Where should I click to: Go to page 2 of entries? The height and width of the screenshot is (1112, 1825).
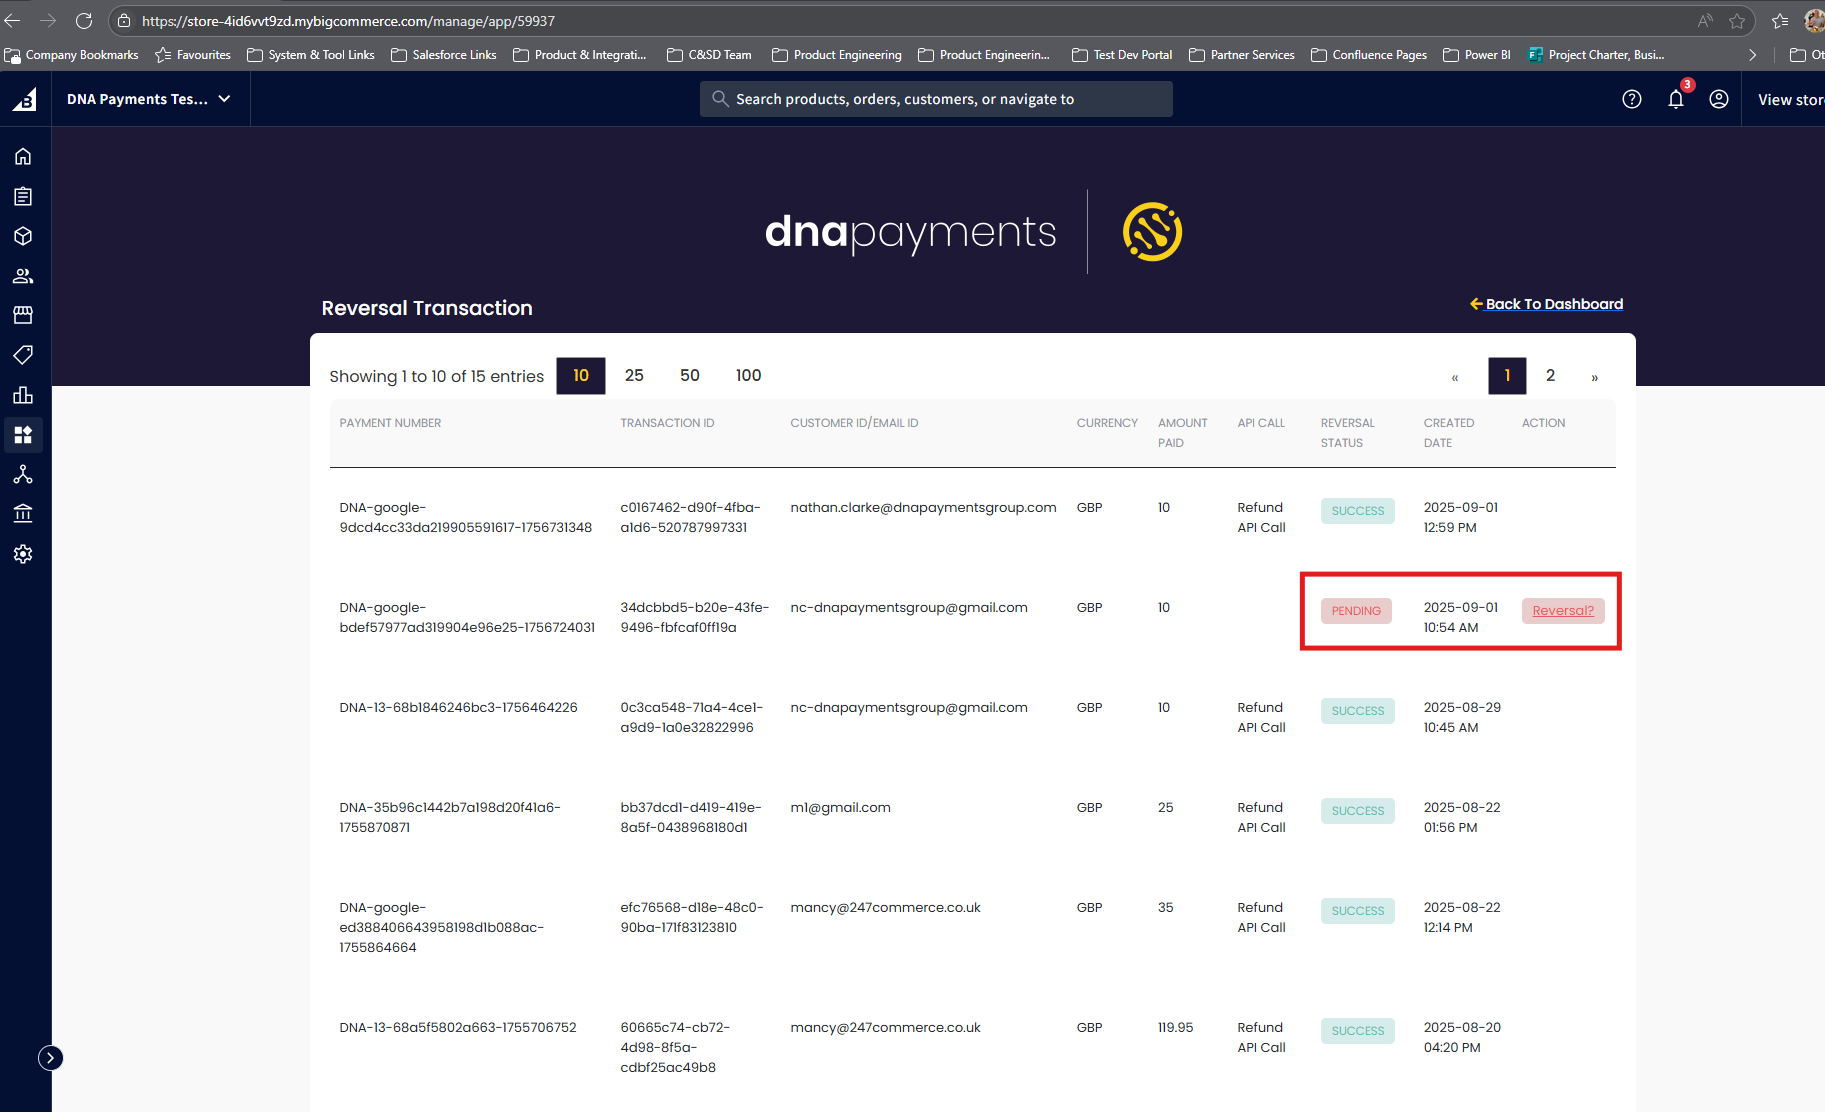click(x=1550, y=375)
